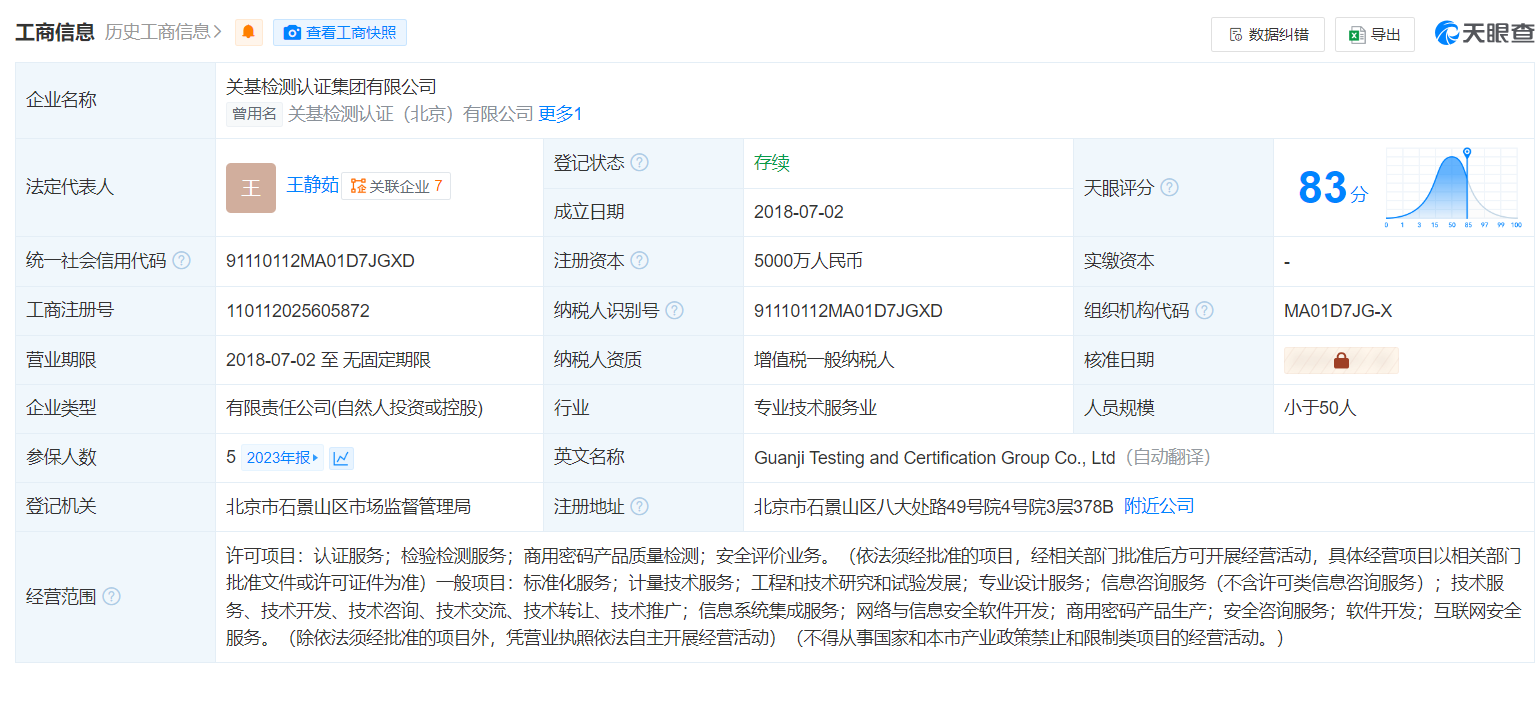Select credit code 91110112MA01D7JGXD under 统一社会信用代码
The height and width of the screenshot is (704, 1535).
320,261
